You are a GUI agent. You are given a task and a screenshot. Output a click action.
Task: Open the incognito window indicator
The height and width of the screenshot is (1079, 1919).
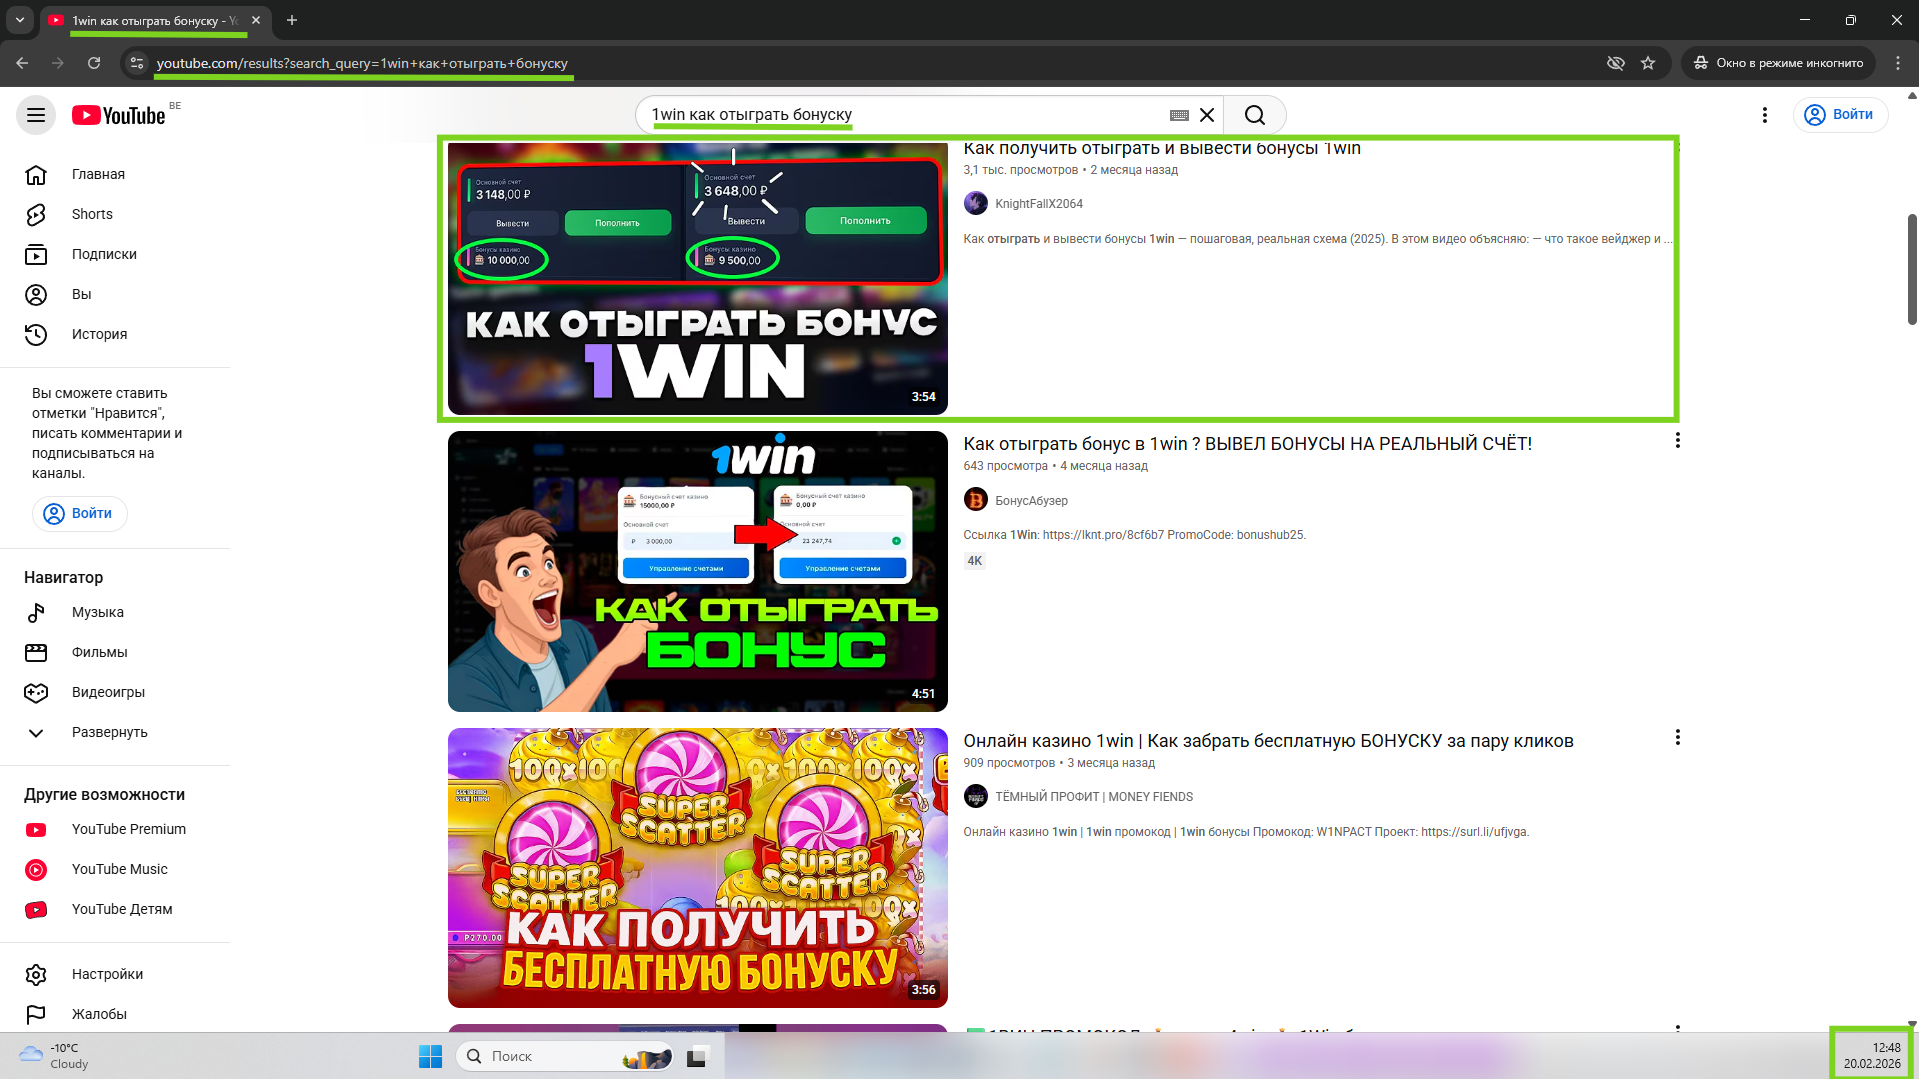pos(1778,63)
